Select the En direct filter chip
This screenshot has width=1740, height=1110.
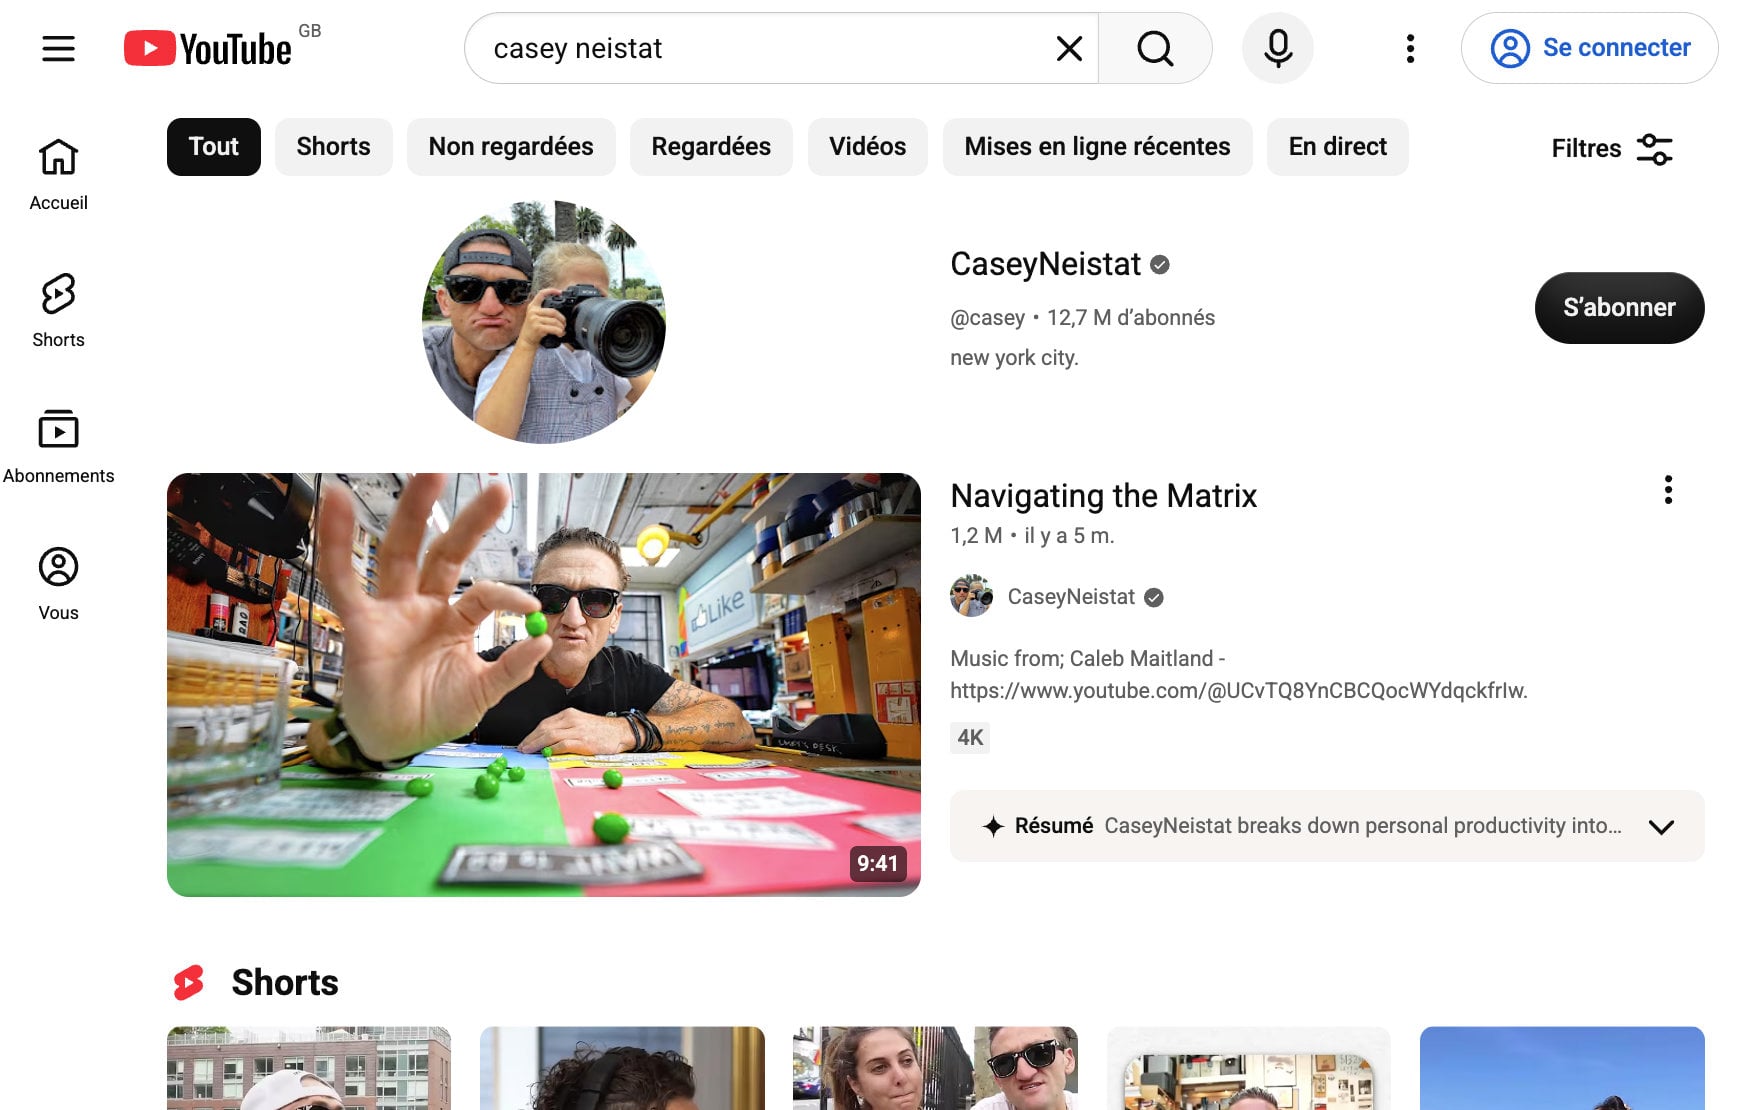[x=1337, y=147]
